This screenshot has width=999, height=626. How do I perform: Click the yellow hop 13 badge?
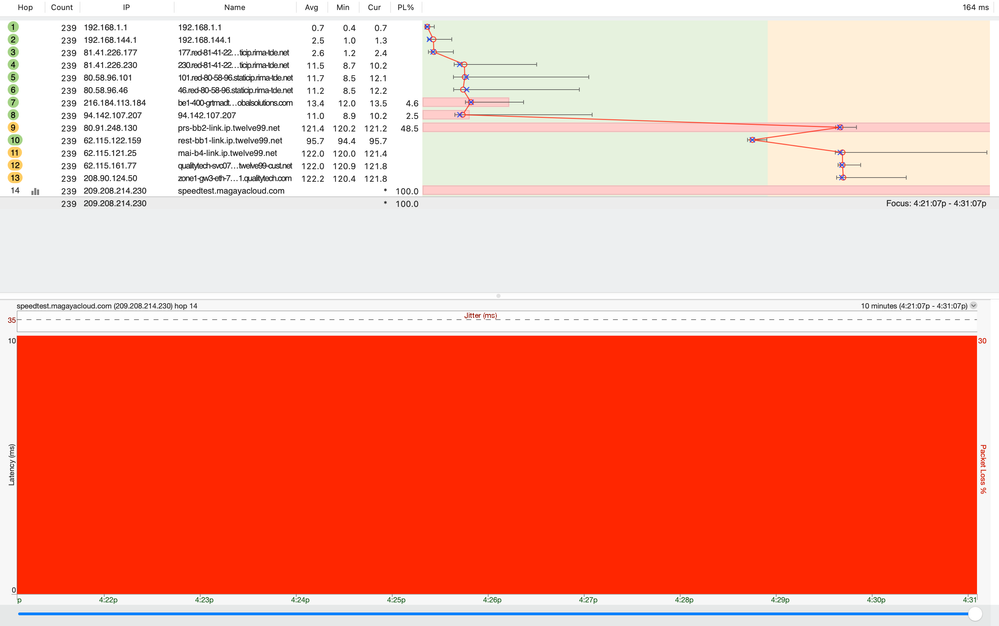13,177
